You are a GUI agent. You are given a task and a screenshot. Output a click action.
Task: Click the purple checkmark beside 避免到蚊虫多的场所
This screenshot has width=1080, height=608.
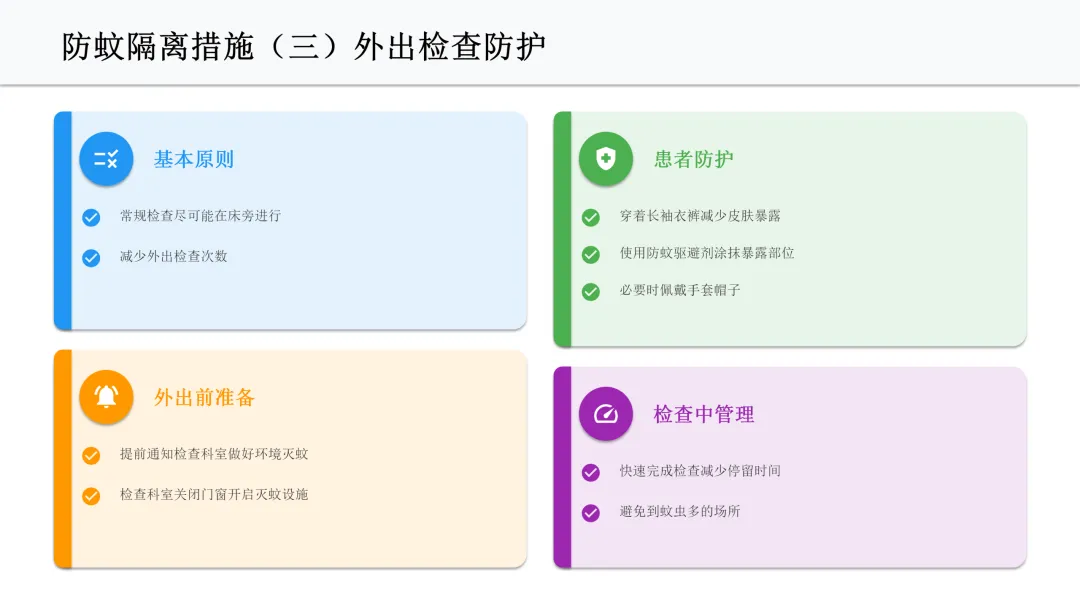tap(591, 512)
